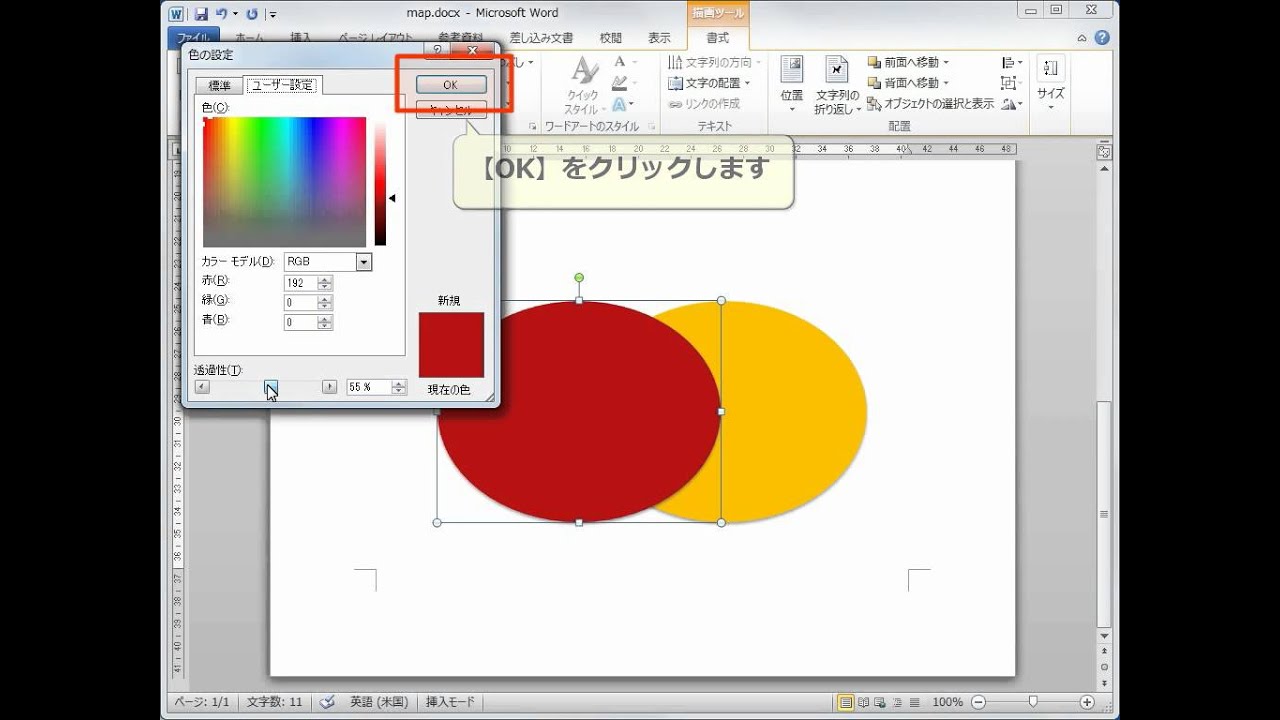Screen dimensions: 1280x720
Task: Click the transparency slider thumb
Action: (x=271, y=387)
